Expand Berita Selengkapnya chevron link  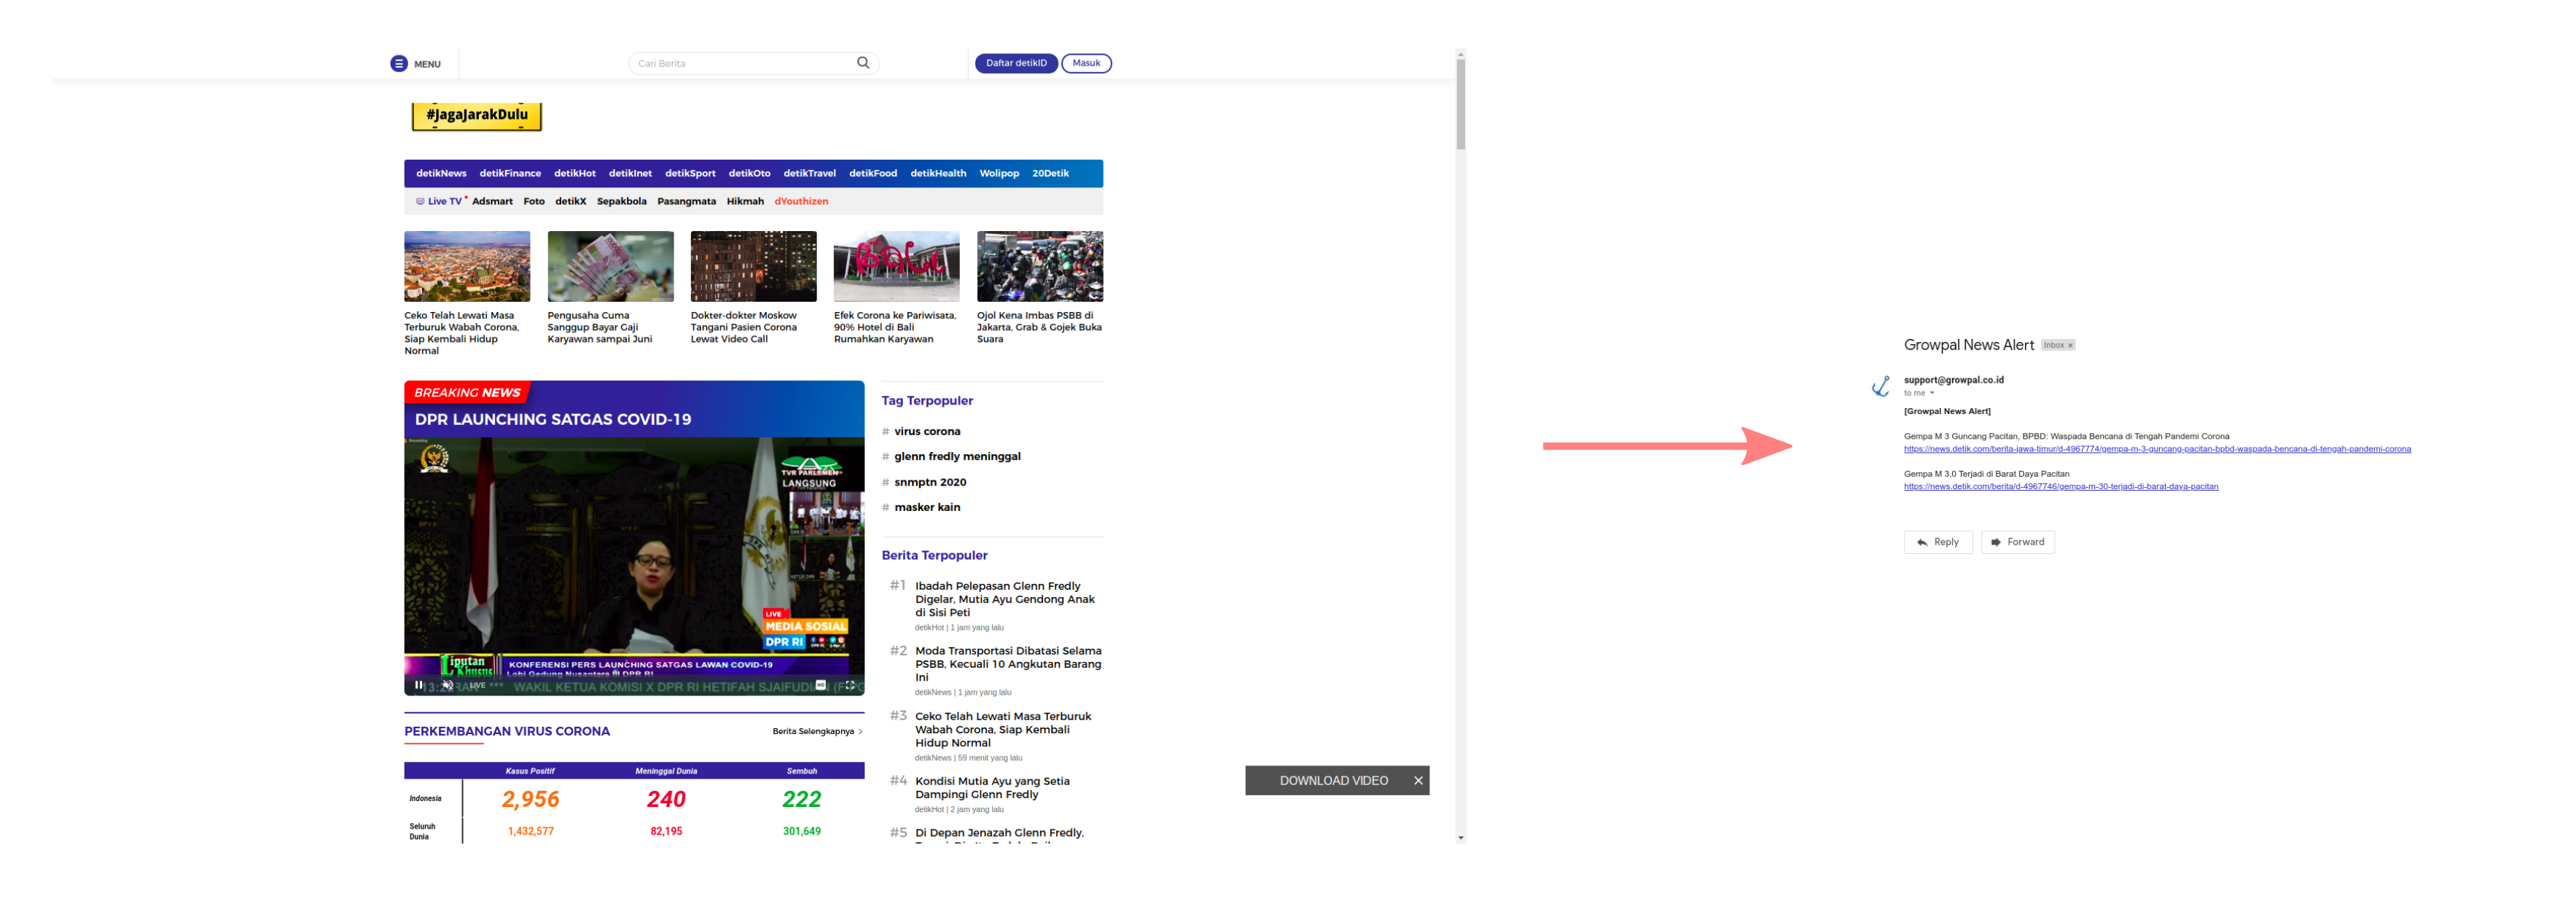(860, 732)
